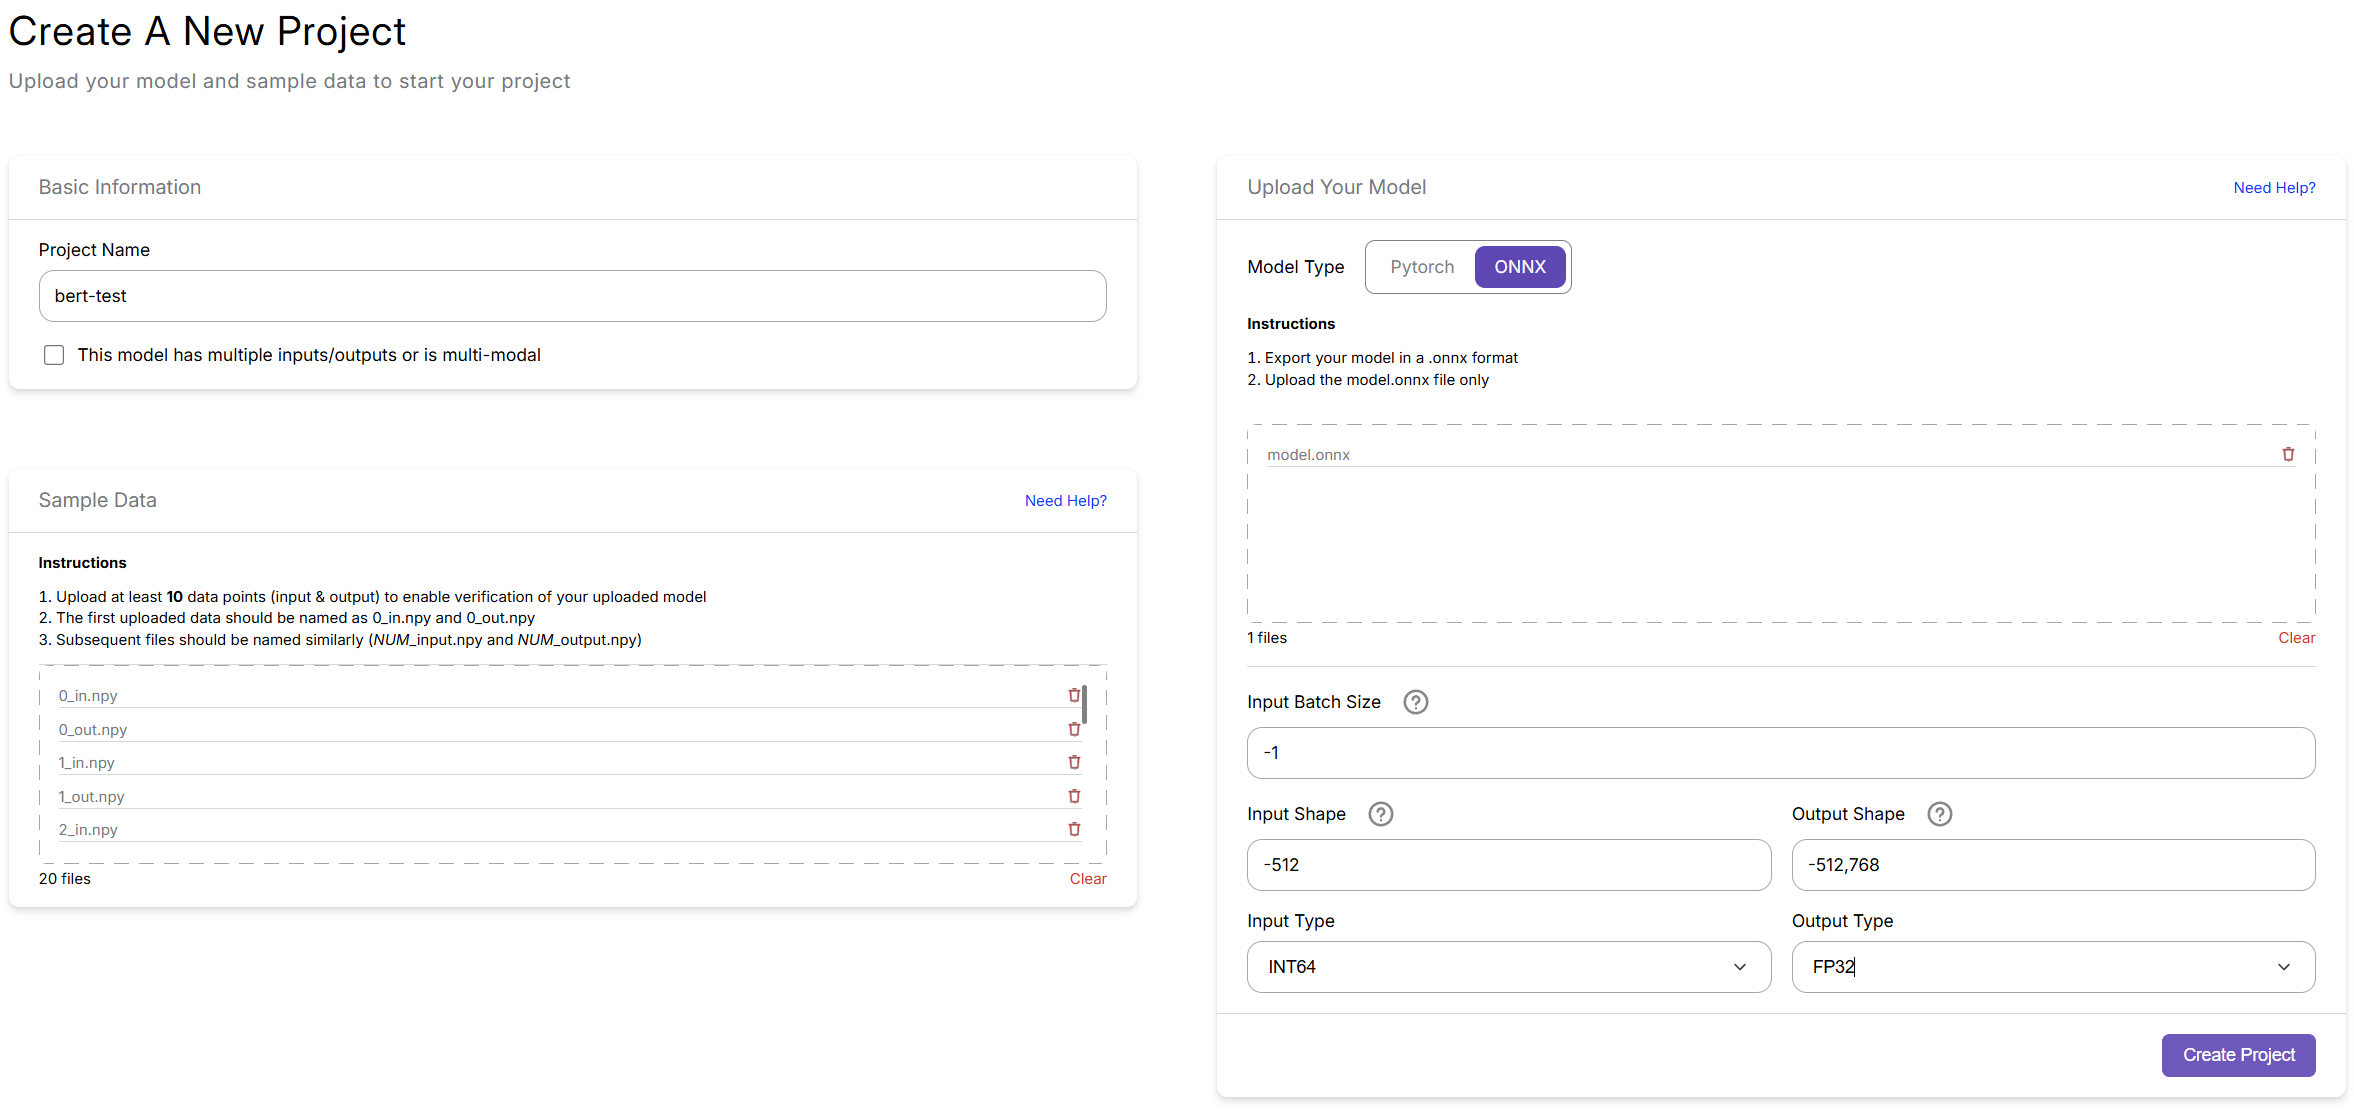Image resolution: width=2354 pixels, height=1119 pixels.
Task: Click the '1 files' count text
Action: (x=1267, y=638)
